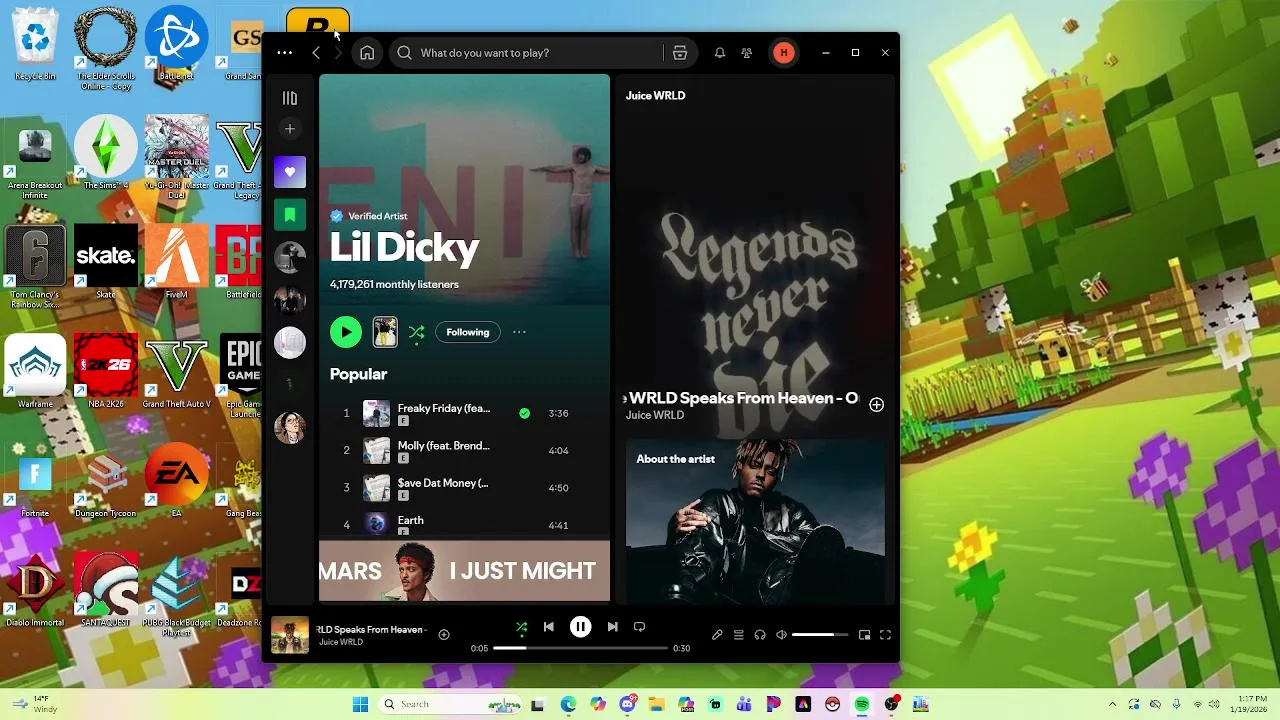
Task: Open the Warframe desktop shortcut
Action: 35,372
